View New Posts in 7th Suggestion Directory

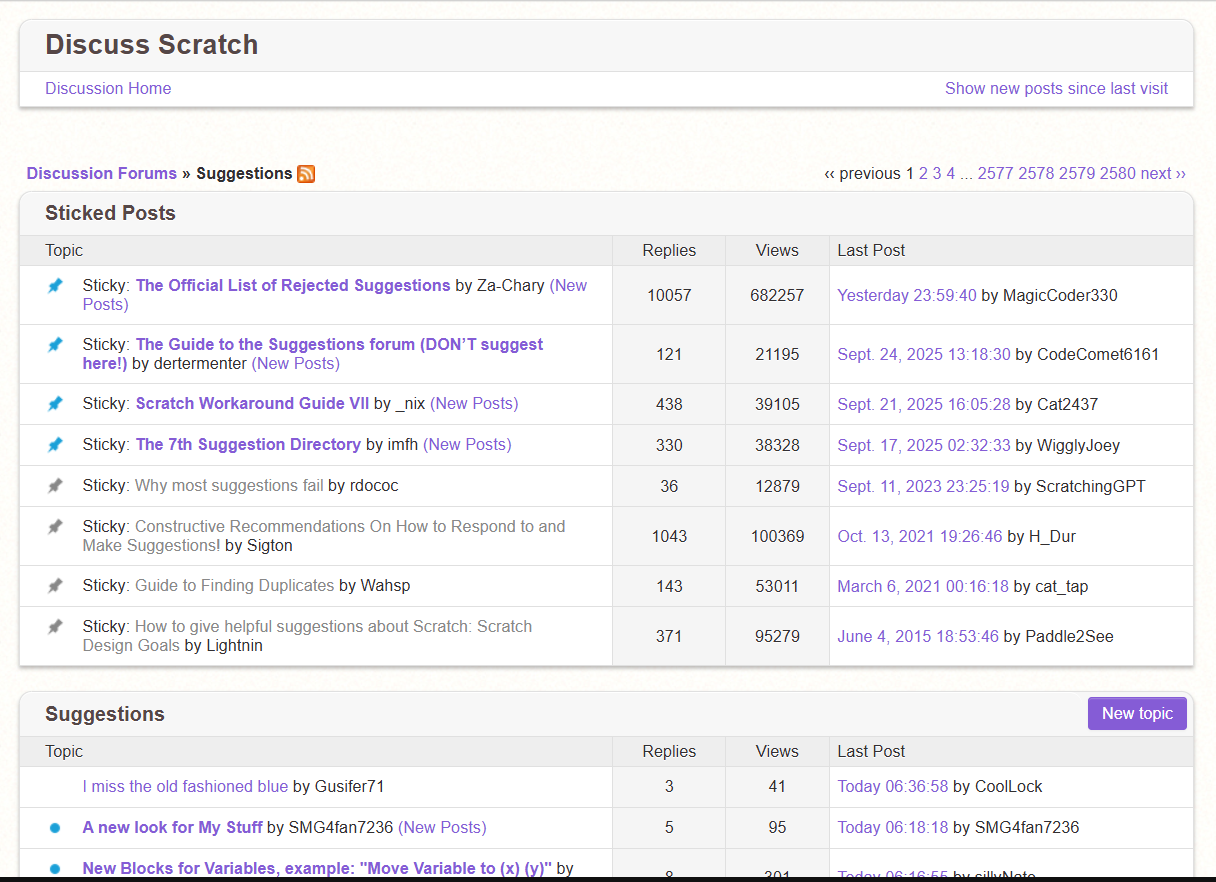click(467, 444)
